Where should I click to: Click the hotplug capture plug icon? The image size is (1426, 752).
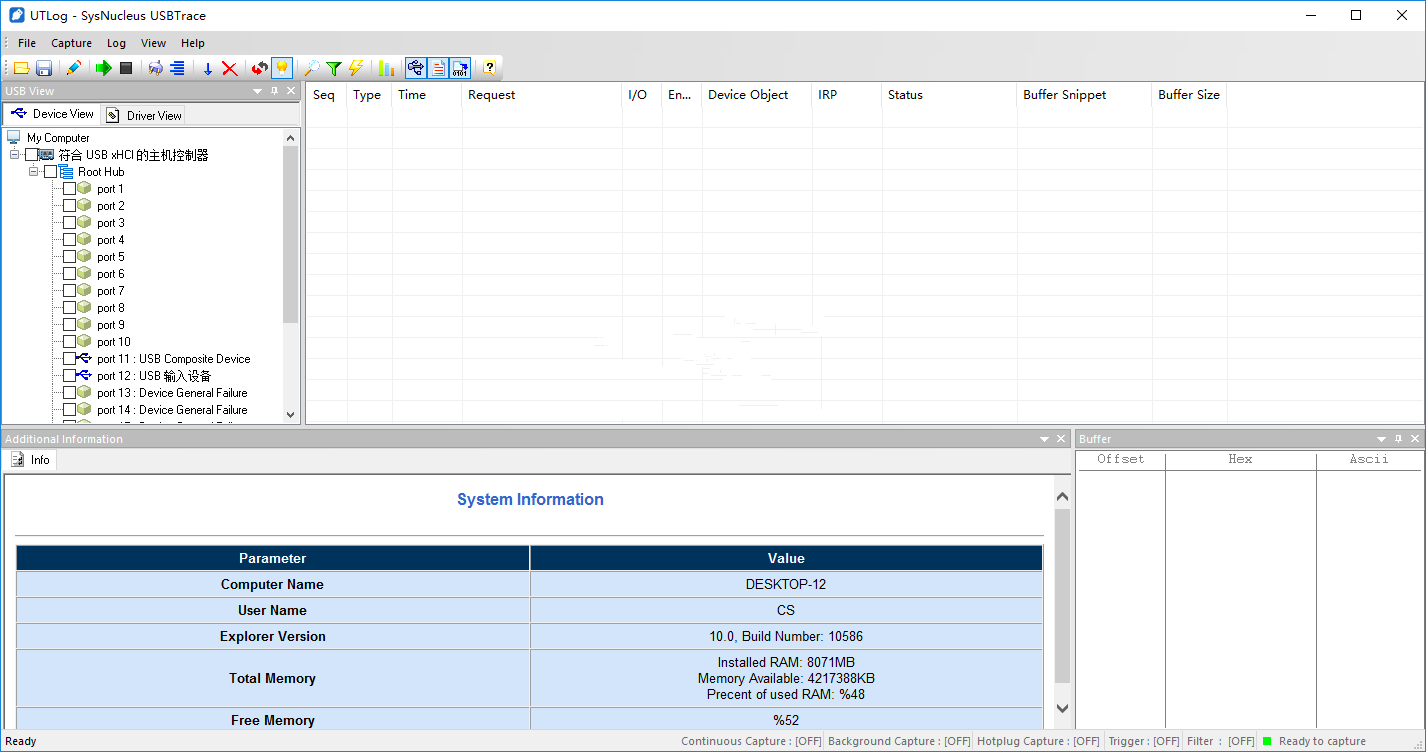point(156,67)
